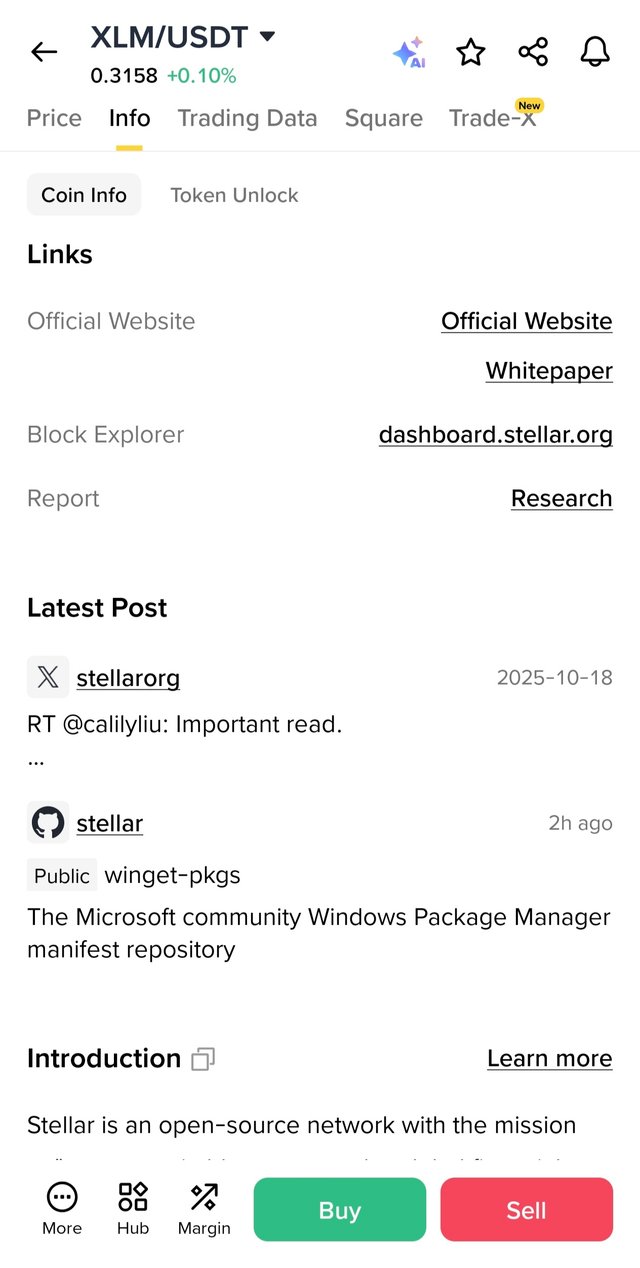Tap Learn more beside Introduction
Screen dimensions: 640x1268
549,1059
